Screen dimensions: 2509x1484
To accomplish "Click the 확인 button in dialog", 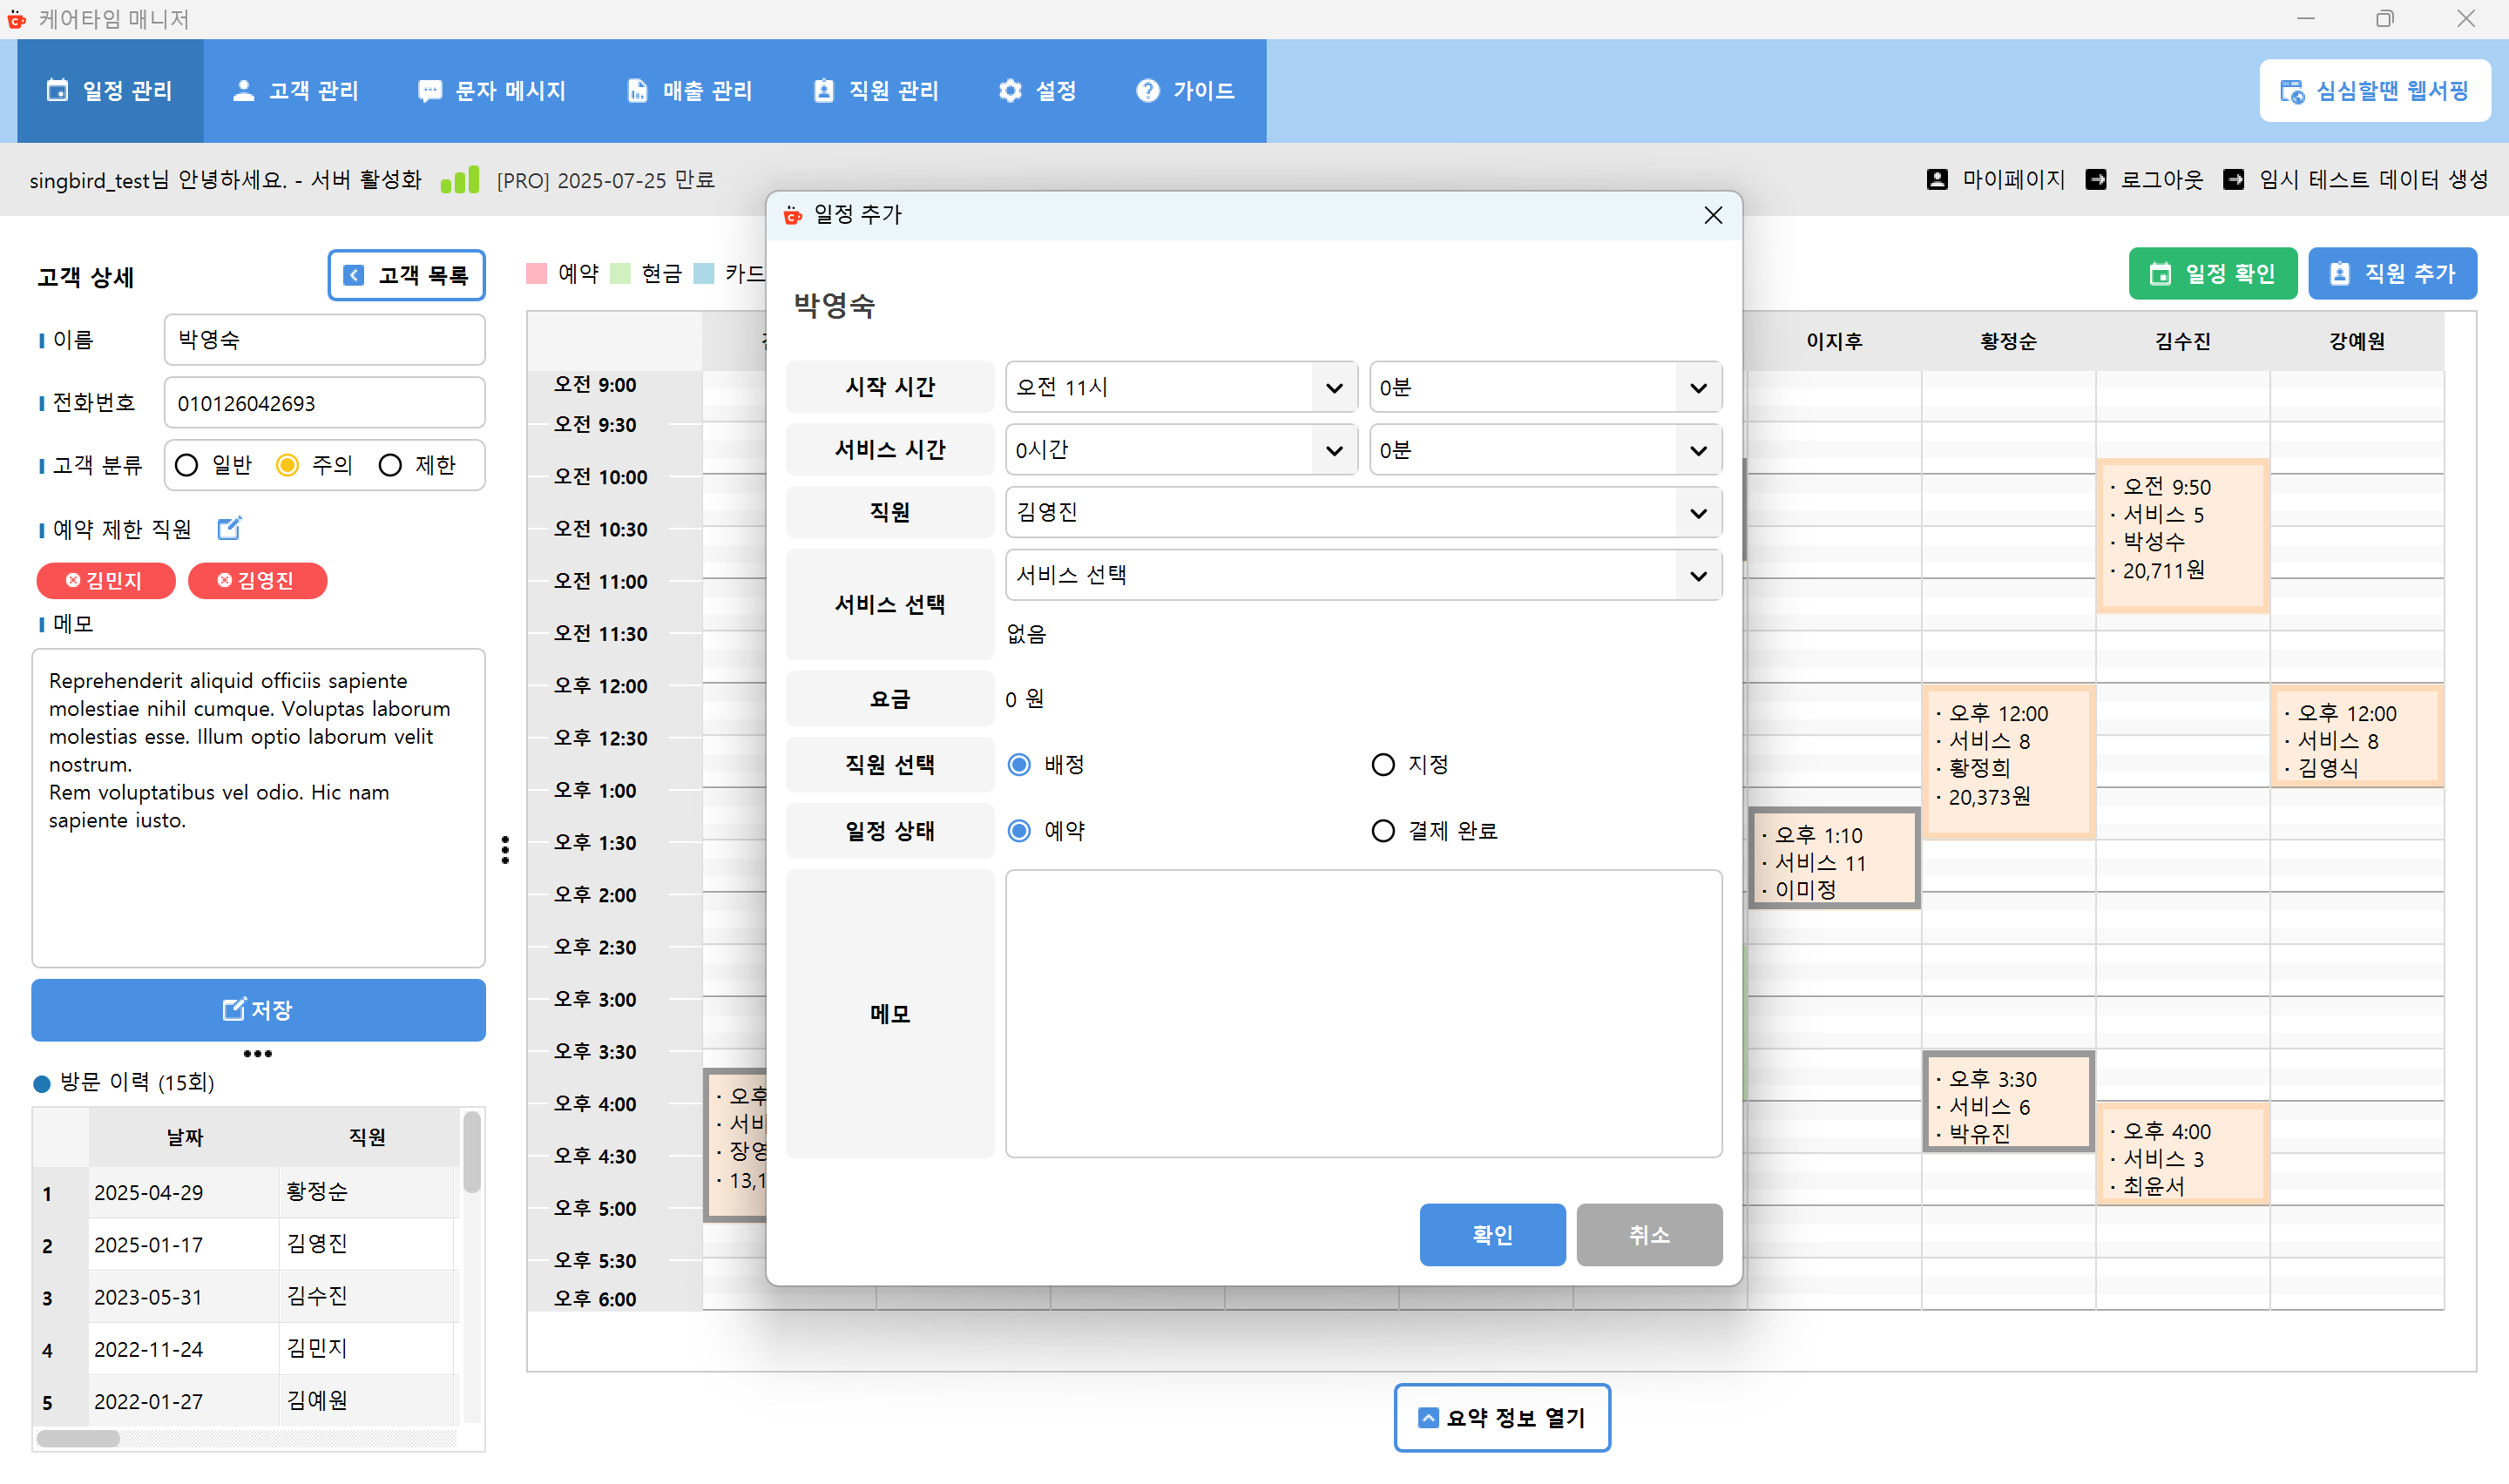I will pos(1492,1235).
